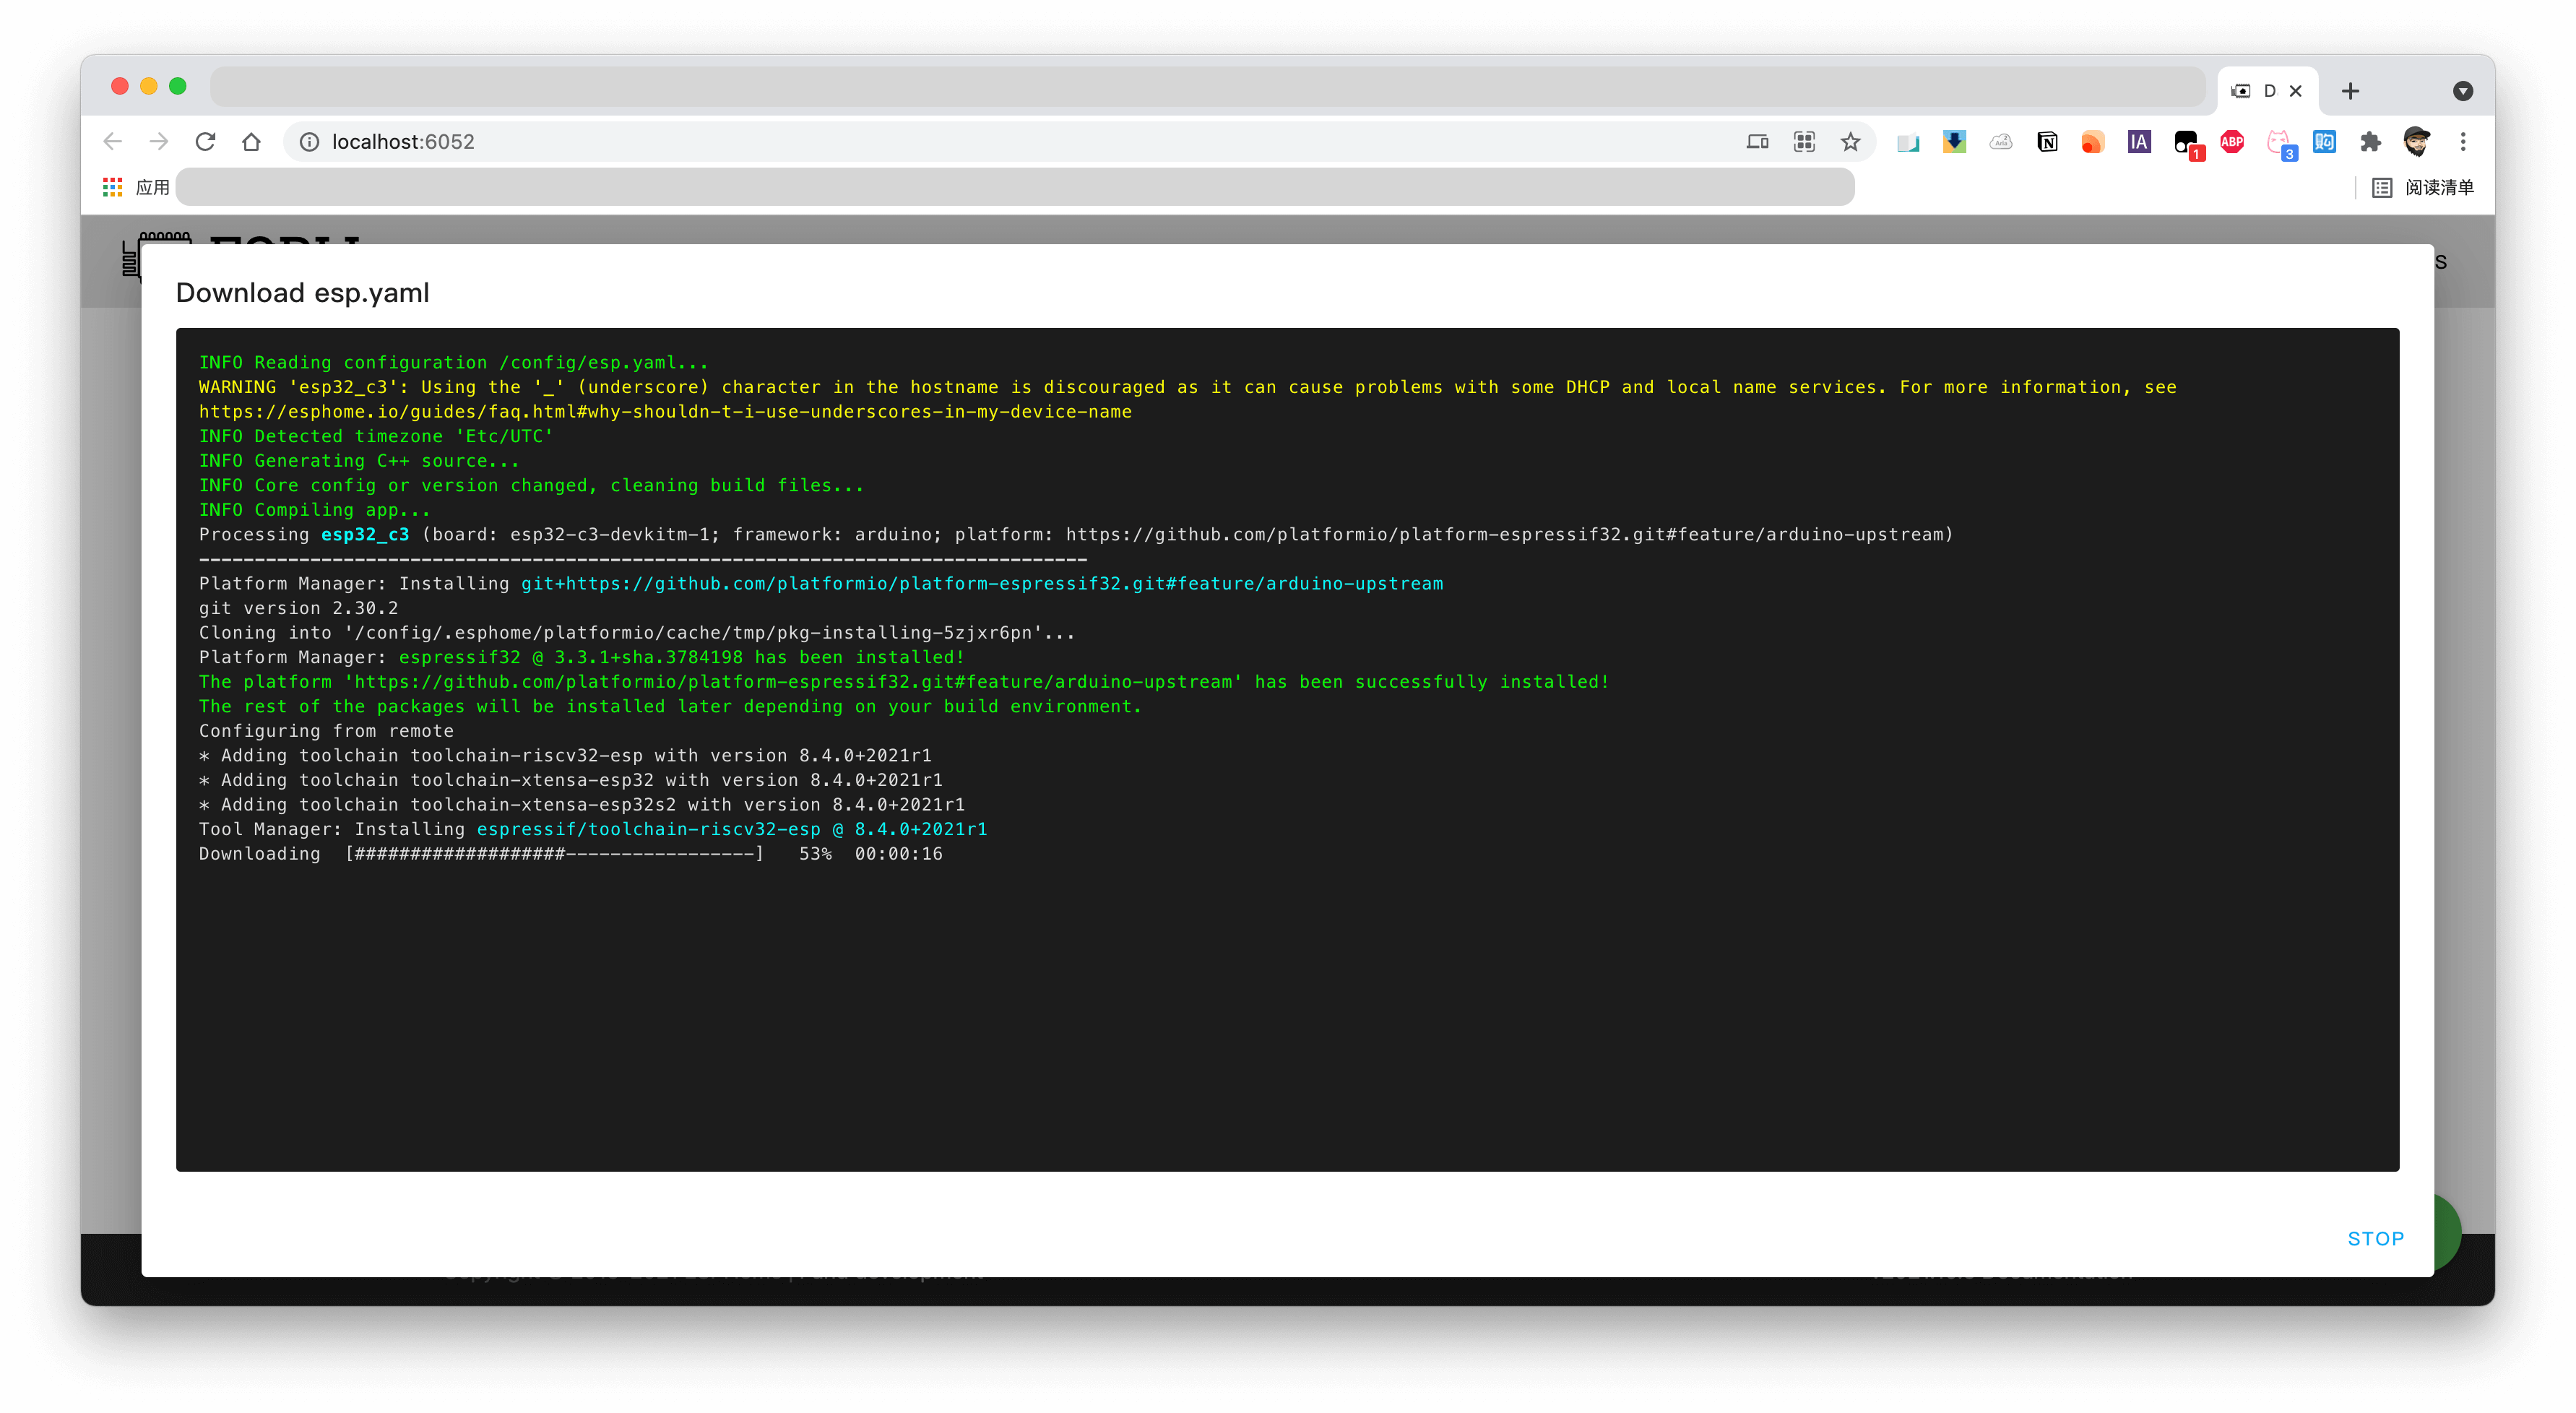Viewport: 2576px width, 1413px height.
Task: Open the pink cat extension with badge 3
Action: click(2280, 144)
